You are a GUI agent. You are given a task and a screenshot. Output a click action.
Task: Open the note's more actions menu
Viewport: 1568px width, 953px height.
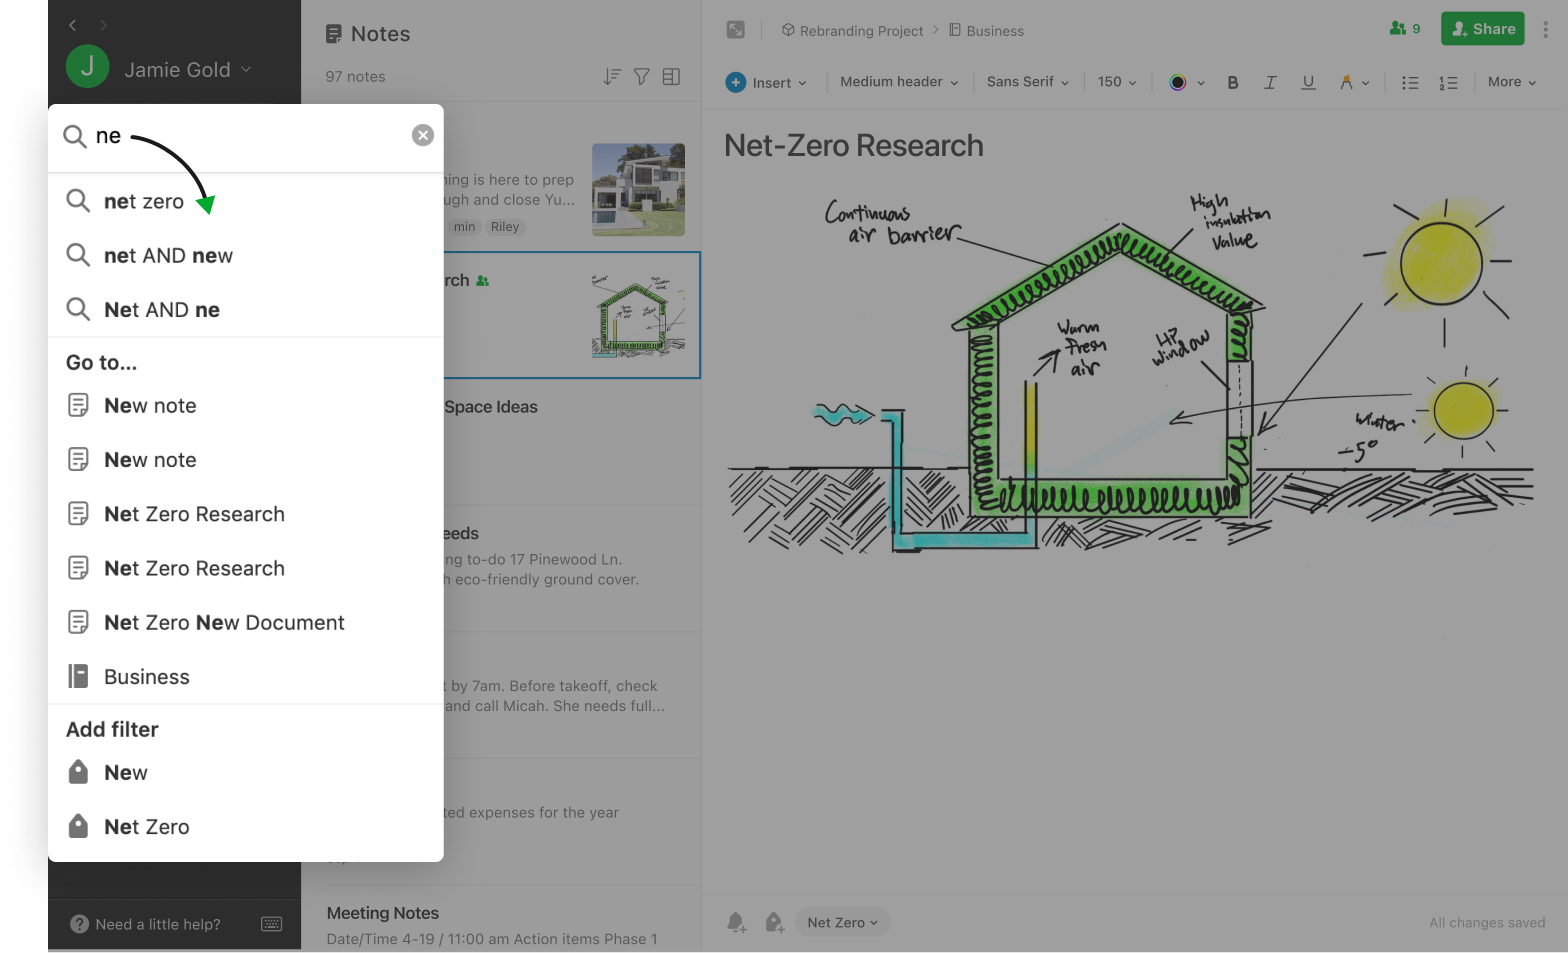pyautogui.click(x=1546, y=29)
